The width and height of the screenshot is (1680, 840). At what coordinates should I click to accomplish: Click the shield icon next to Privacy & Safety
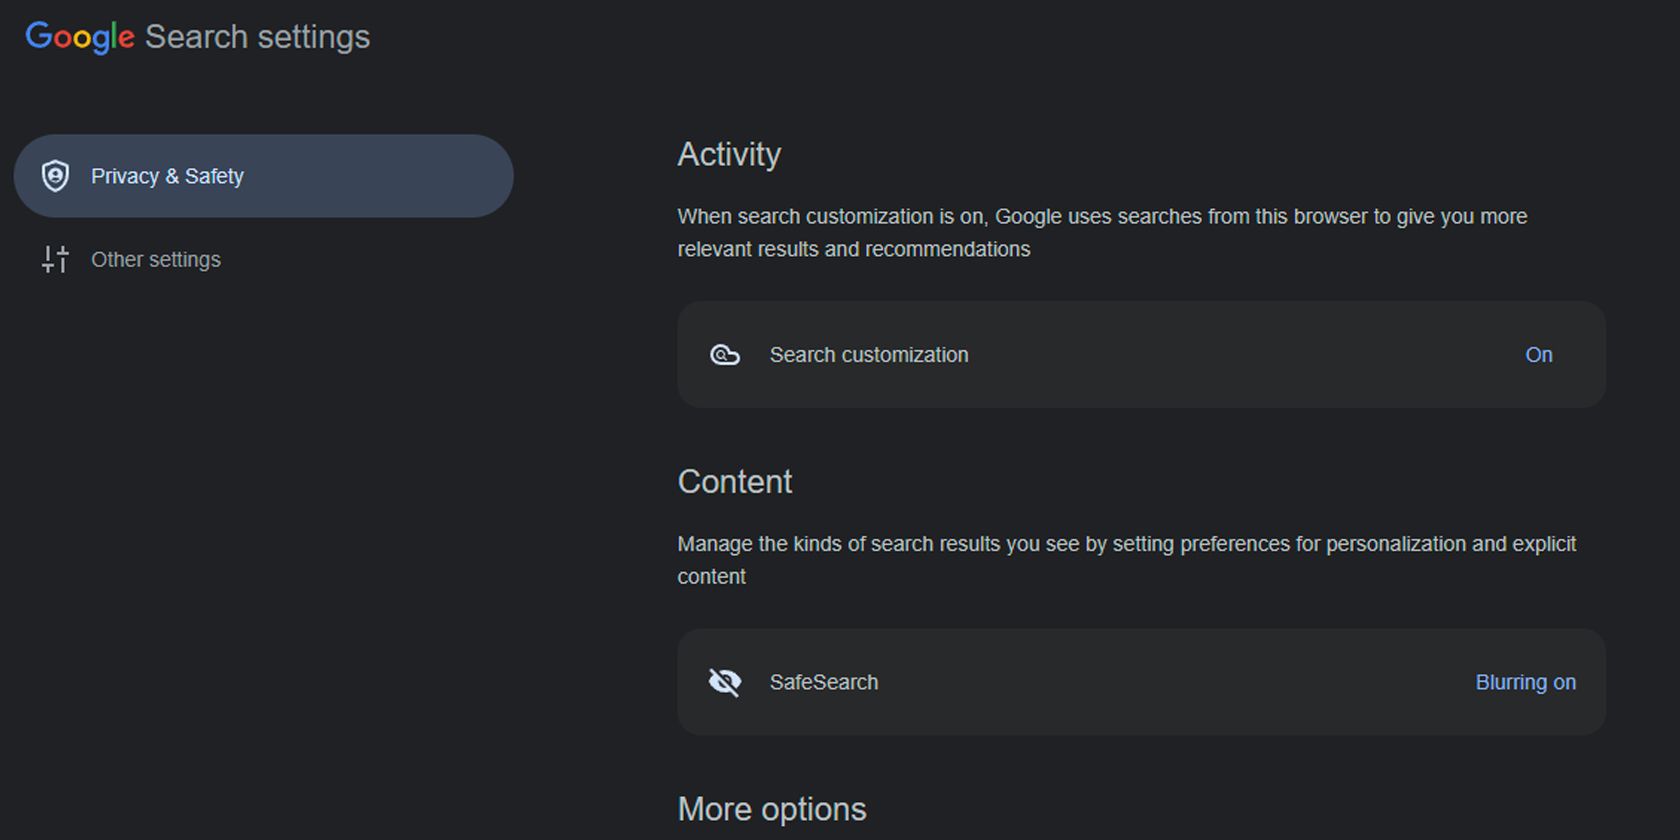55,176
